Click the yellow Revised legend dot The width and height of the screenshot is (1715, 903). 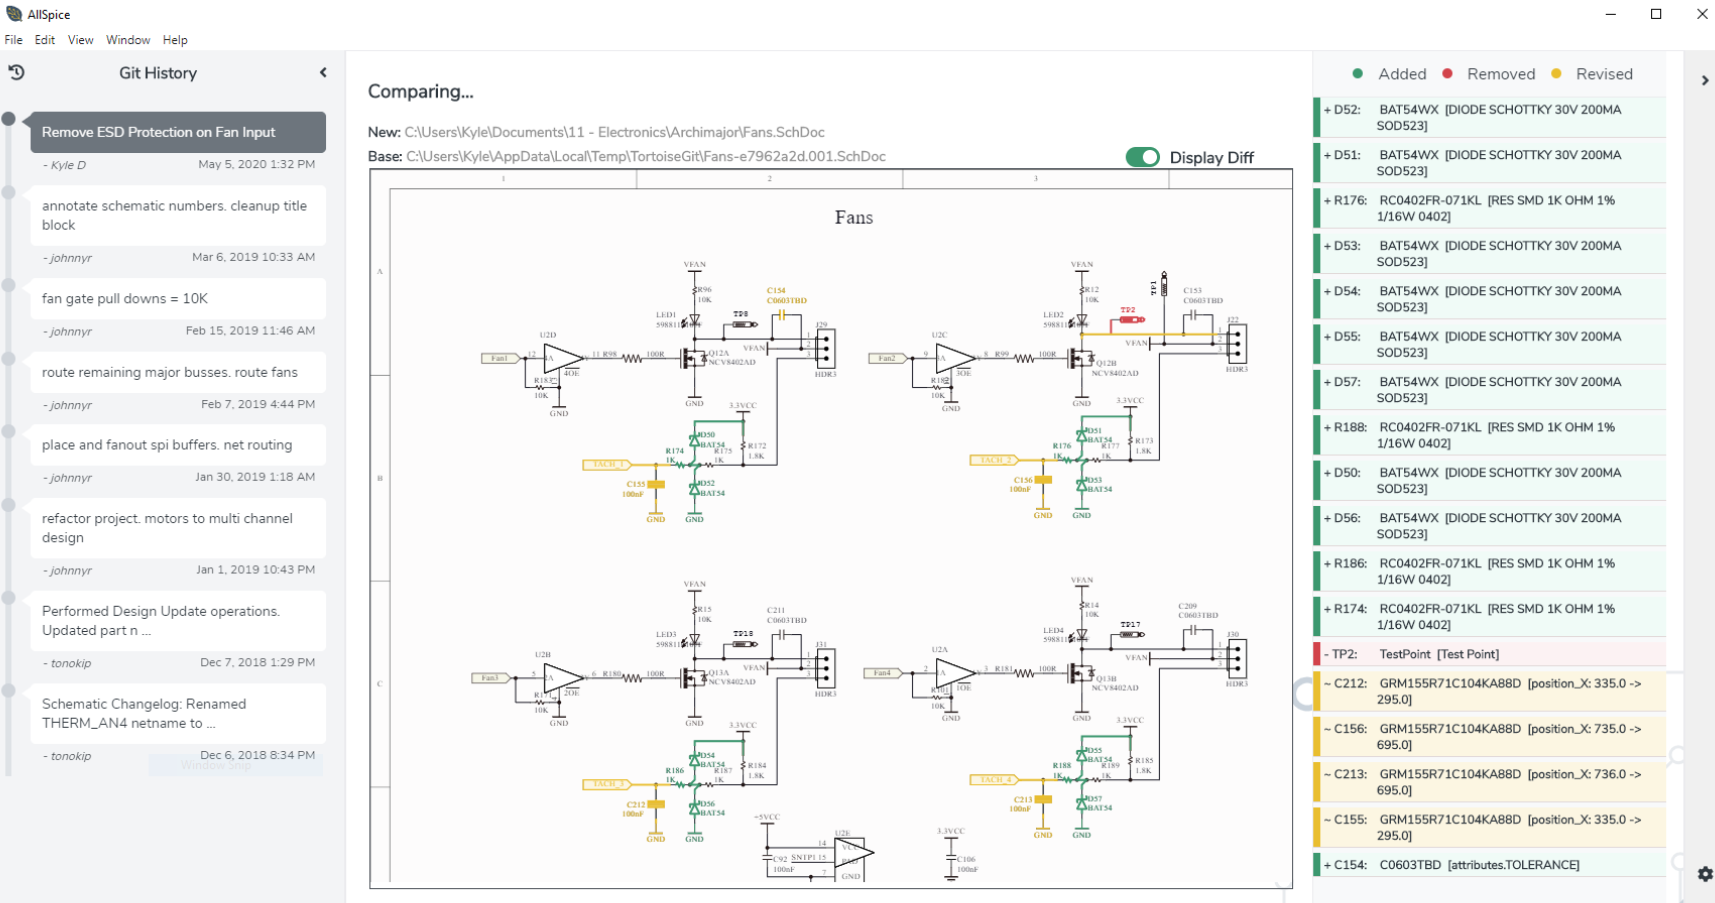click(x=1556, y=74)
